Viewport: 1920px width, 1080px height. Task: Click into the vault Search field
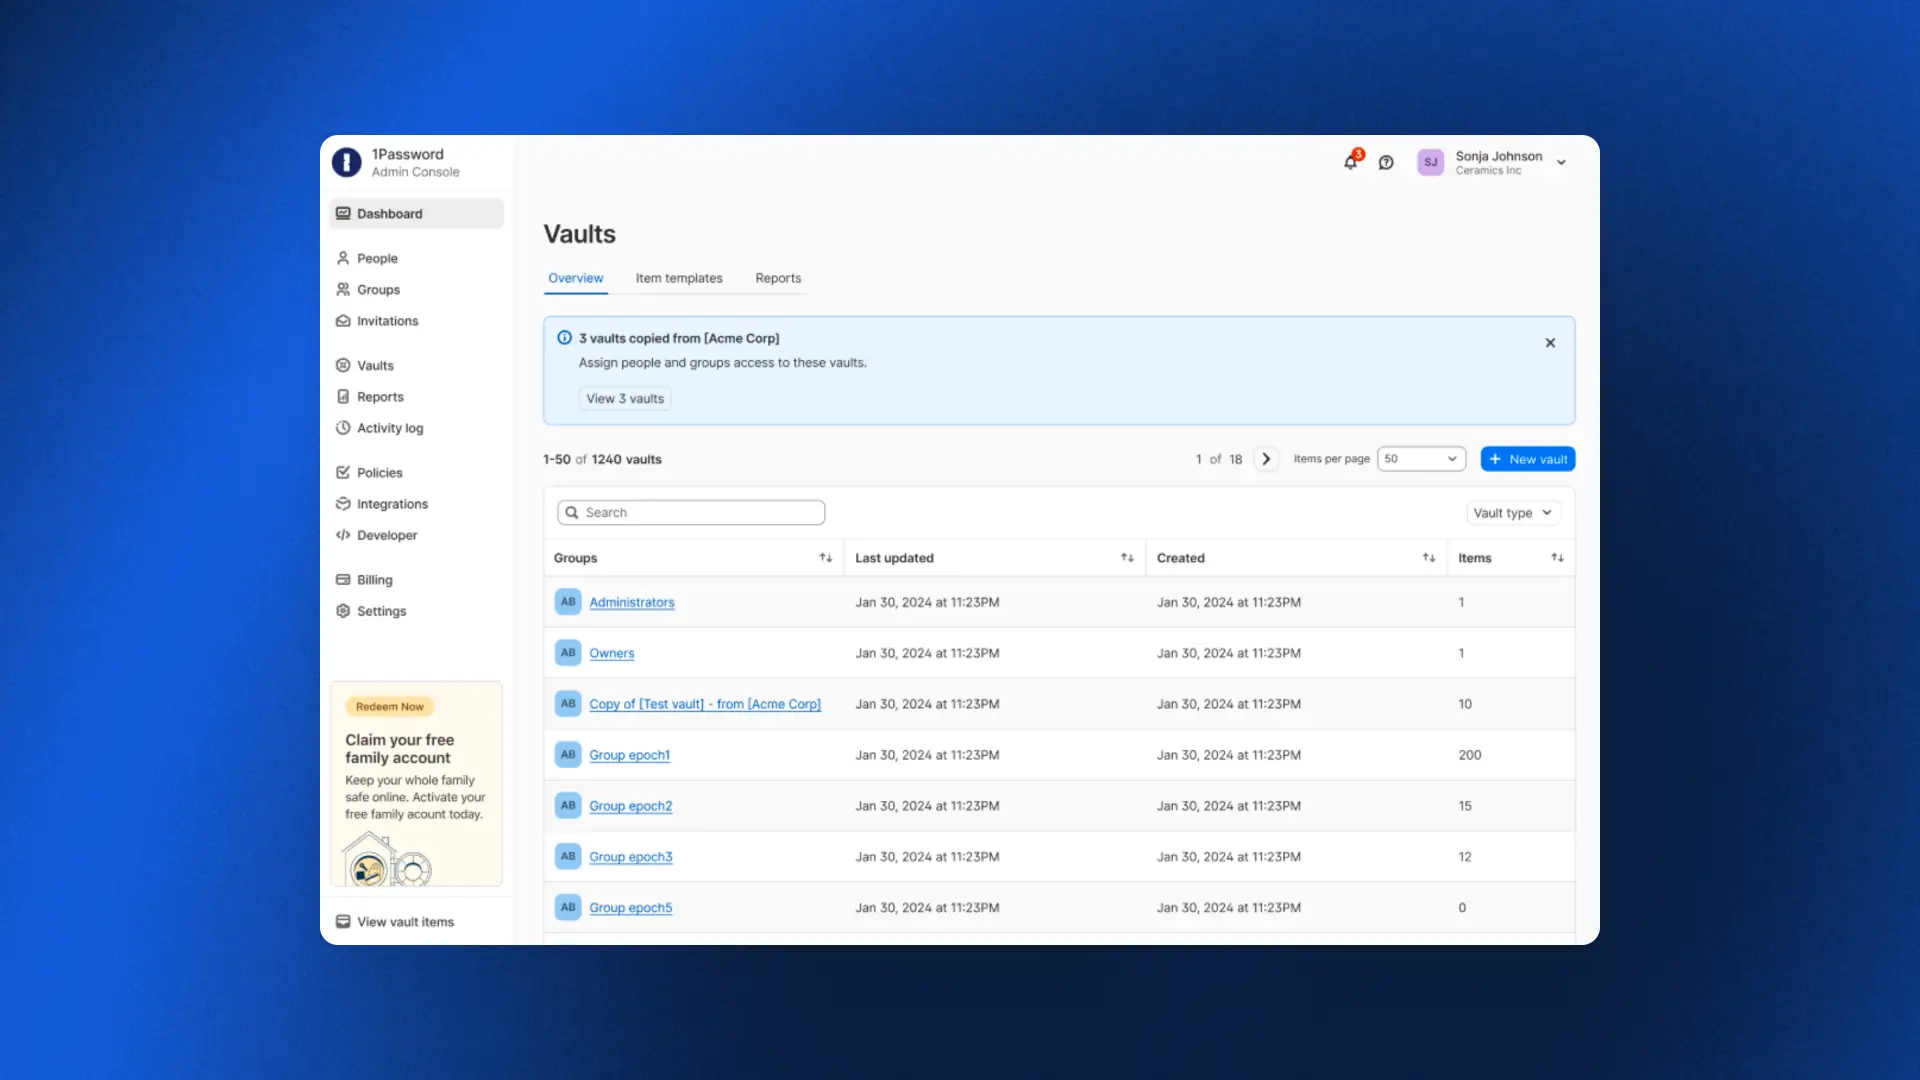[x=691, y=513]
